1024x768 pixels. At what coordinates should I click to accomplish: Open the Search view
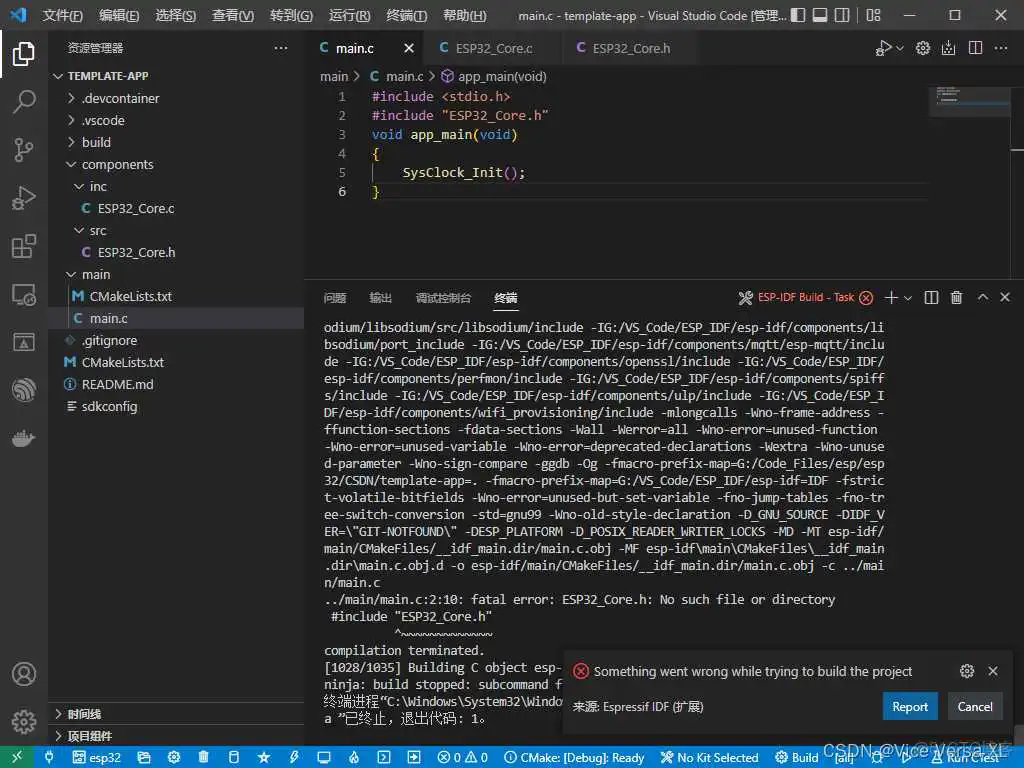(x=22, y=101)
